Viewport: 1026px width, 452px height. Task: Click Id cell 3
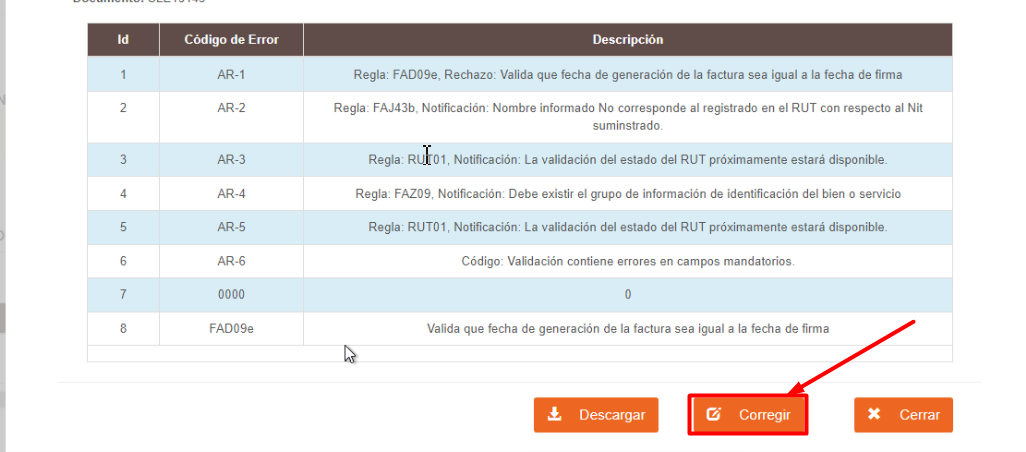tap(123, 160)
